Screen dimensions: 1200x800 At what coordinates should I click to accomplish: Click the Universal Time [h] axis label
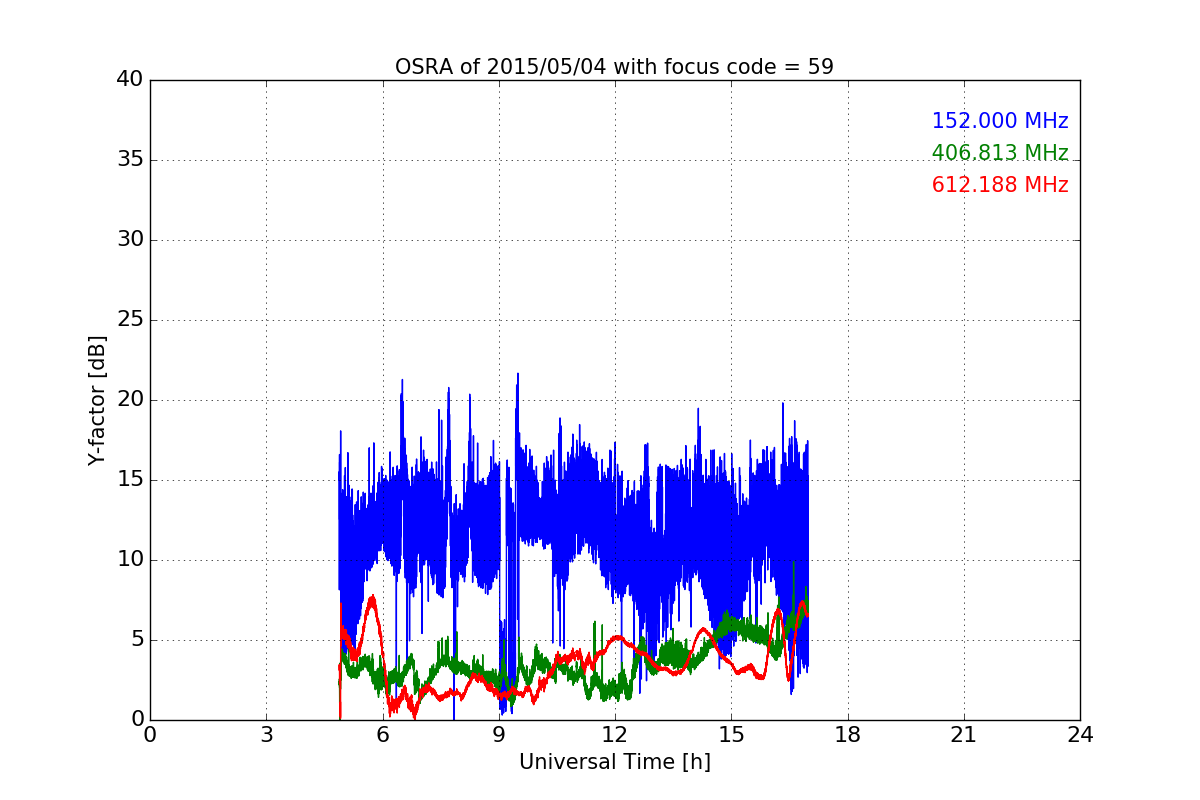614,762
